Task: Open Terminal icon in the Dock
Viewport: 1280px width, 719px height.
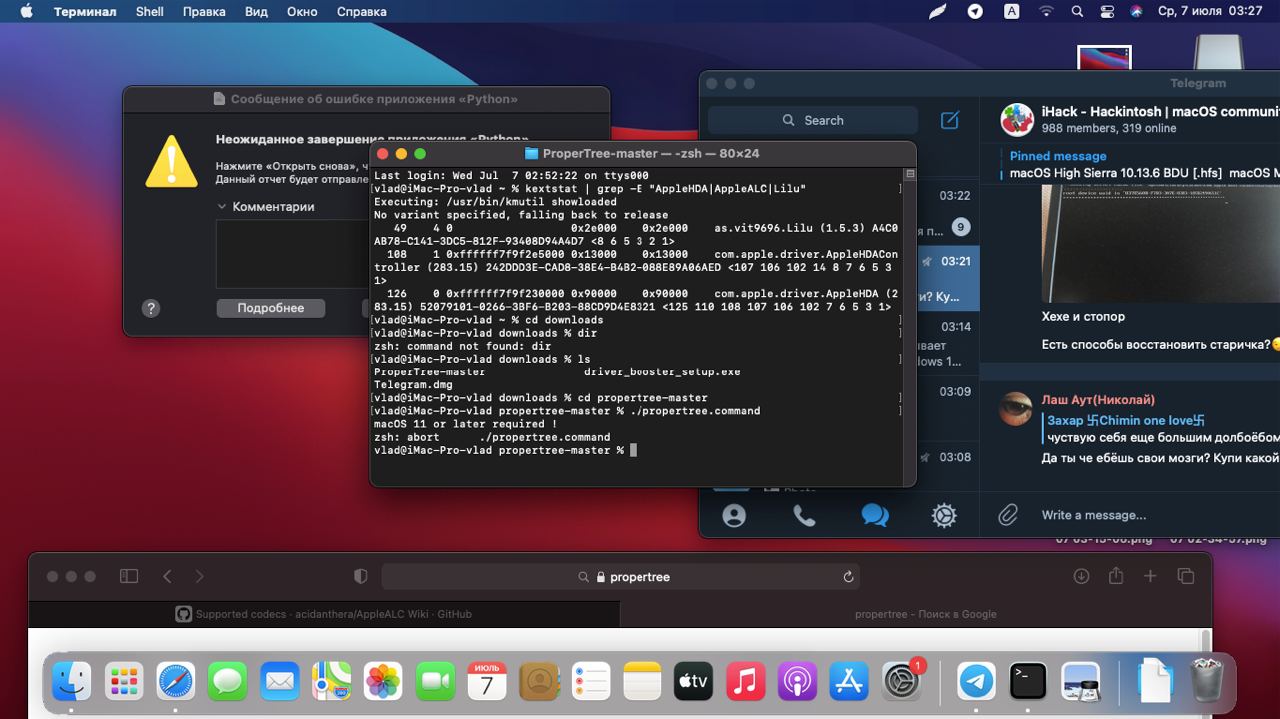Action: pos(1028,682)
